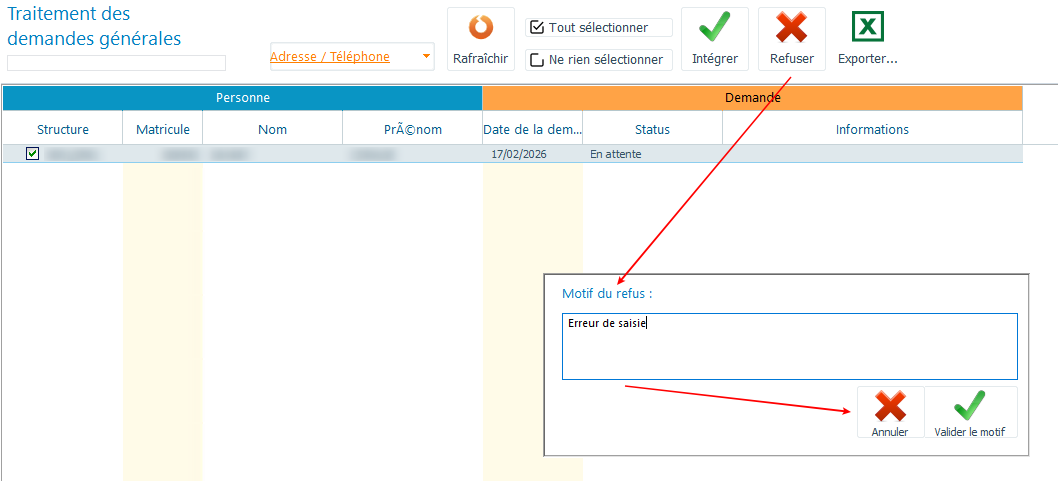
Task: Click the Excel Exporter icon
Action: (x=867, y=27)
